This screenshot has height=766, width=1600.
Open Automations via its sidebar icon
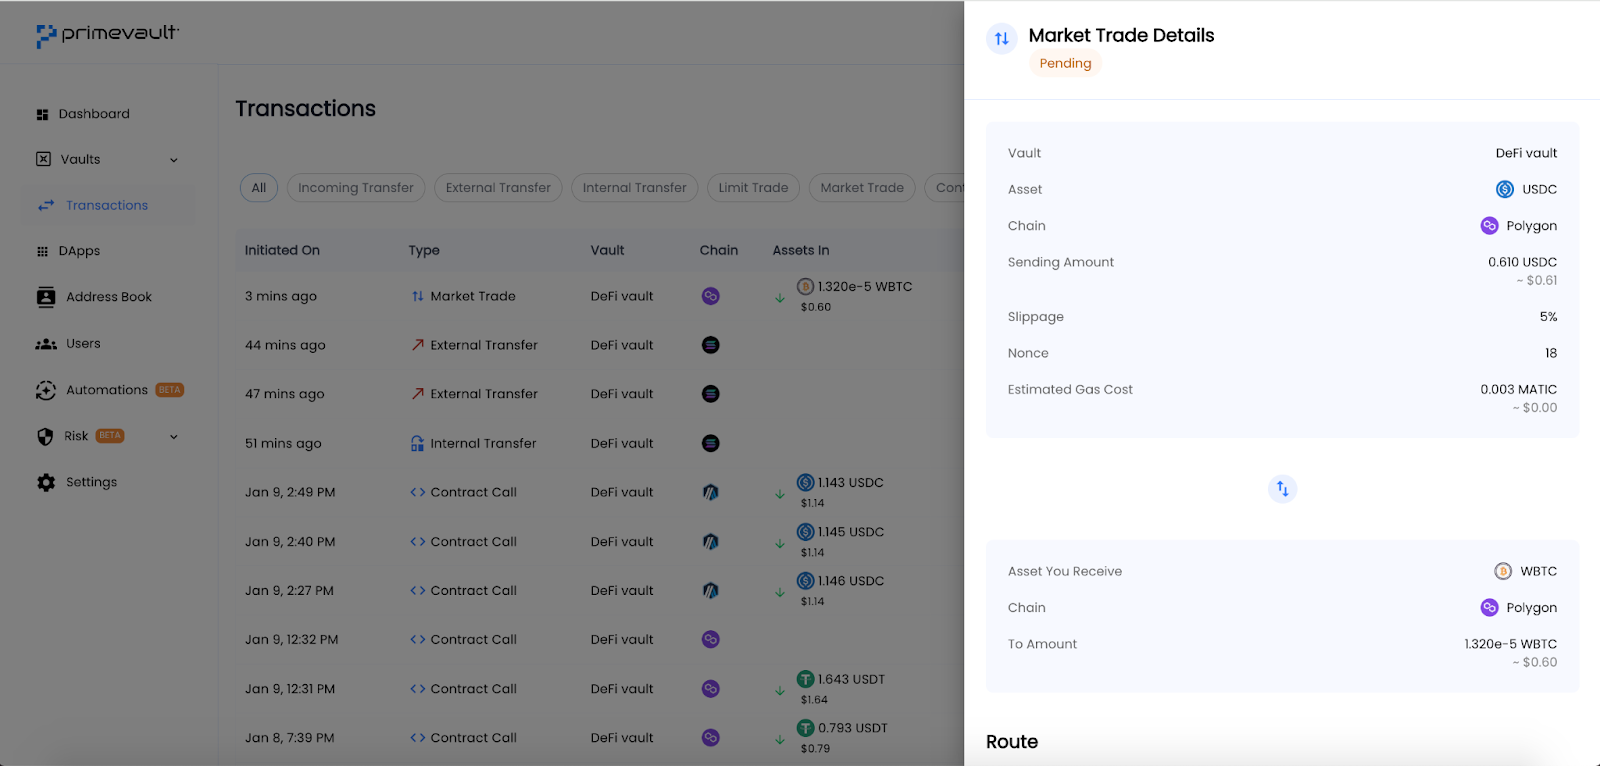tap(46, 390)
